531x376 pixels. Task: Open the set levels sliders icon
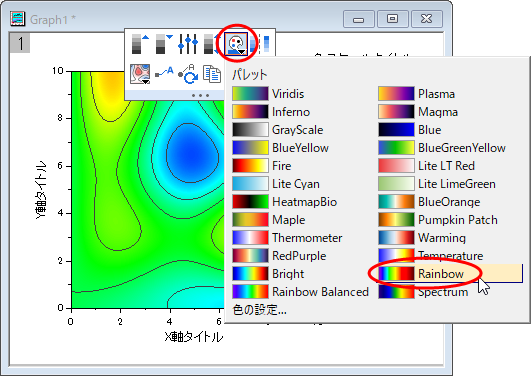pyautogui.click(x=188, y=44)
